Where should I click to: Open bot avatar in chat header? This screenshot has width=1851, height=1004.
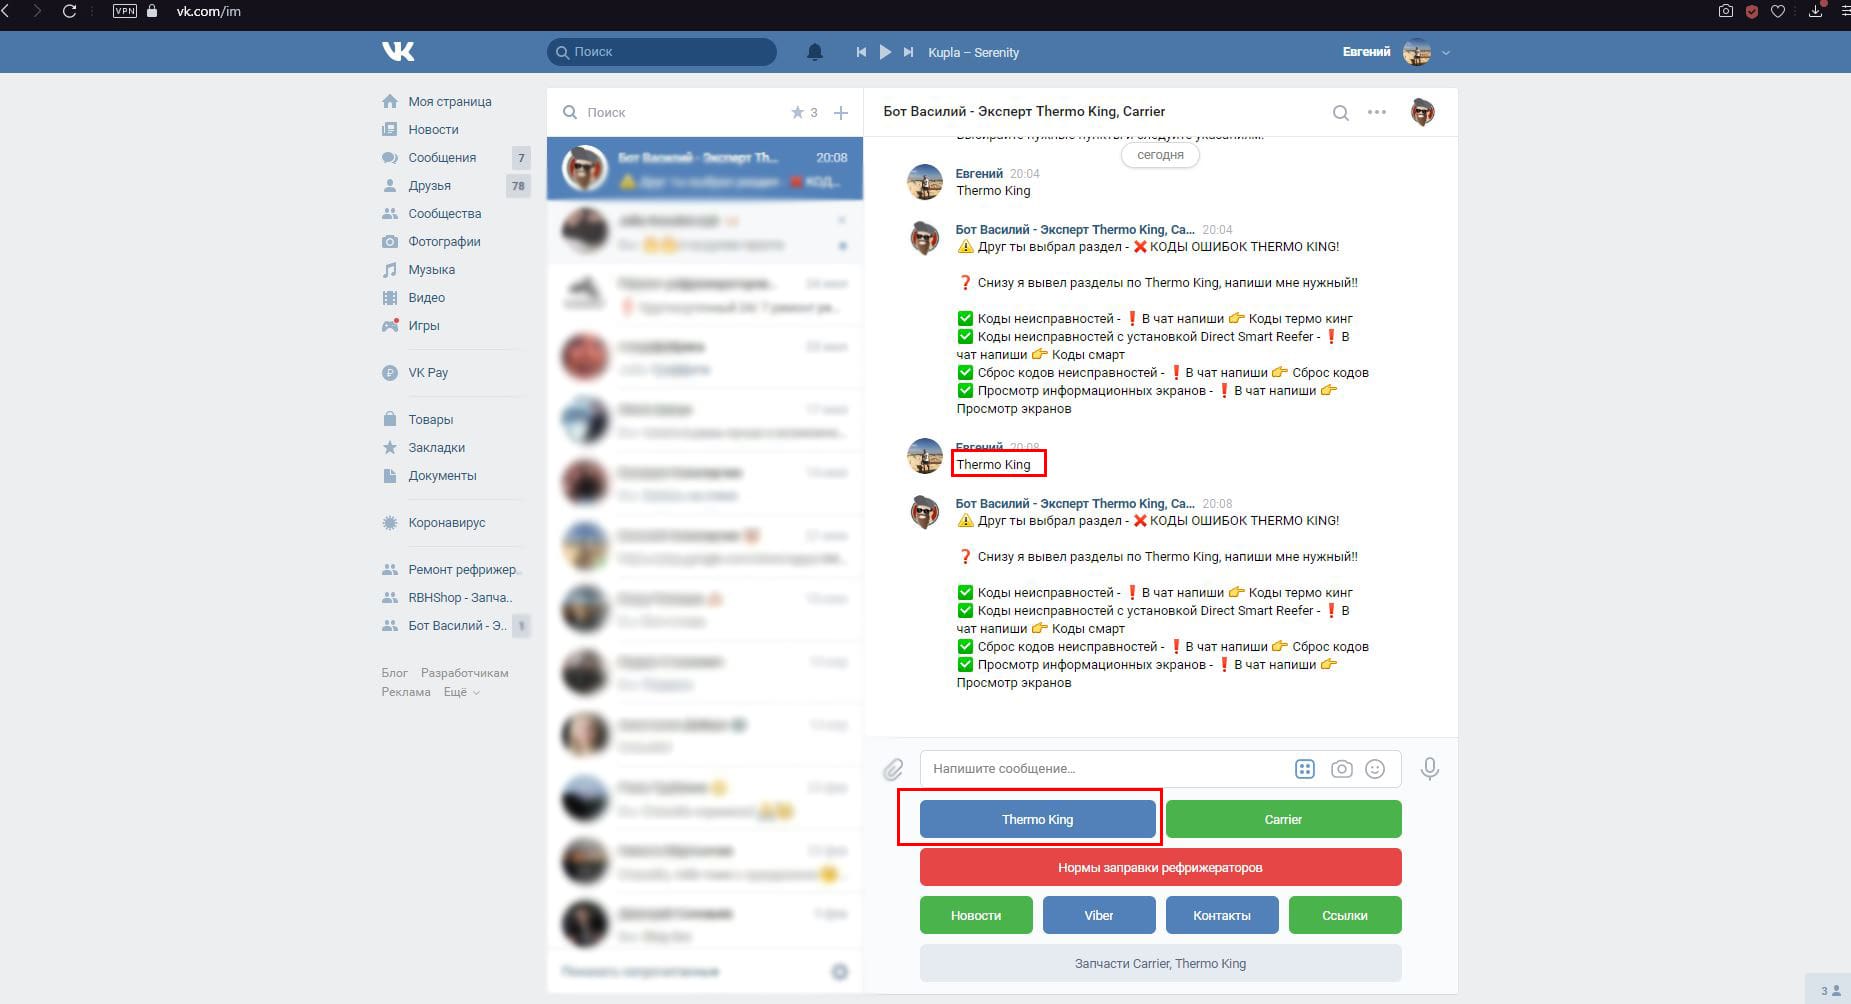click(1422, 112)
